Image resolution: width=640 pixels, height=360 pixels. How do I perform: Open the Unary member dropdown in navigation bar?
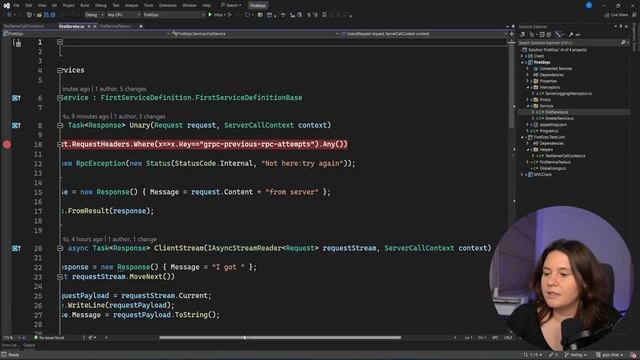pos(424,34)
